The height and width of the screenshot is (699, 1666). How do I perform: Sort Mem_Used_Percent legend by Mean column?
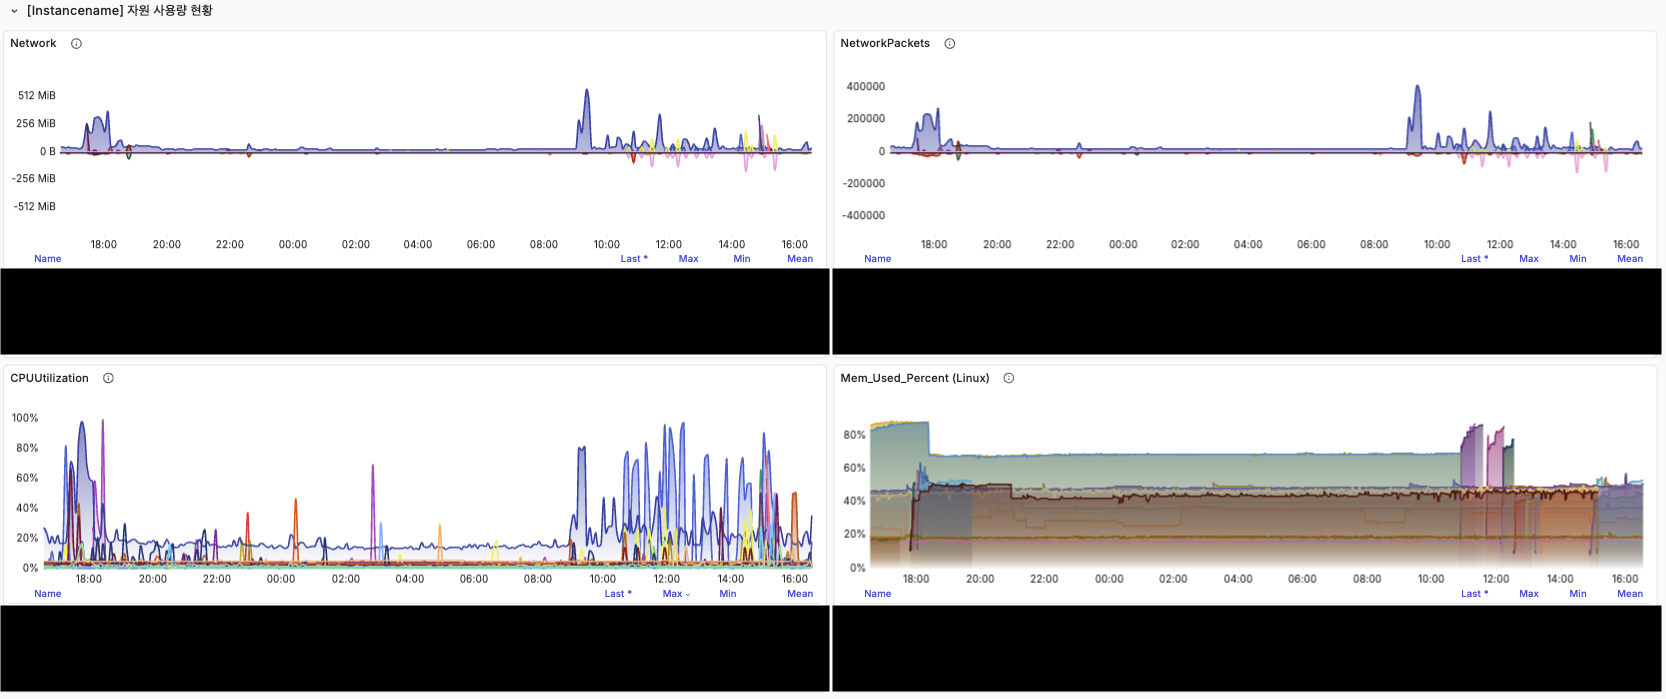coord(1629,594)
